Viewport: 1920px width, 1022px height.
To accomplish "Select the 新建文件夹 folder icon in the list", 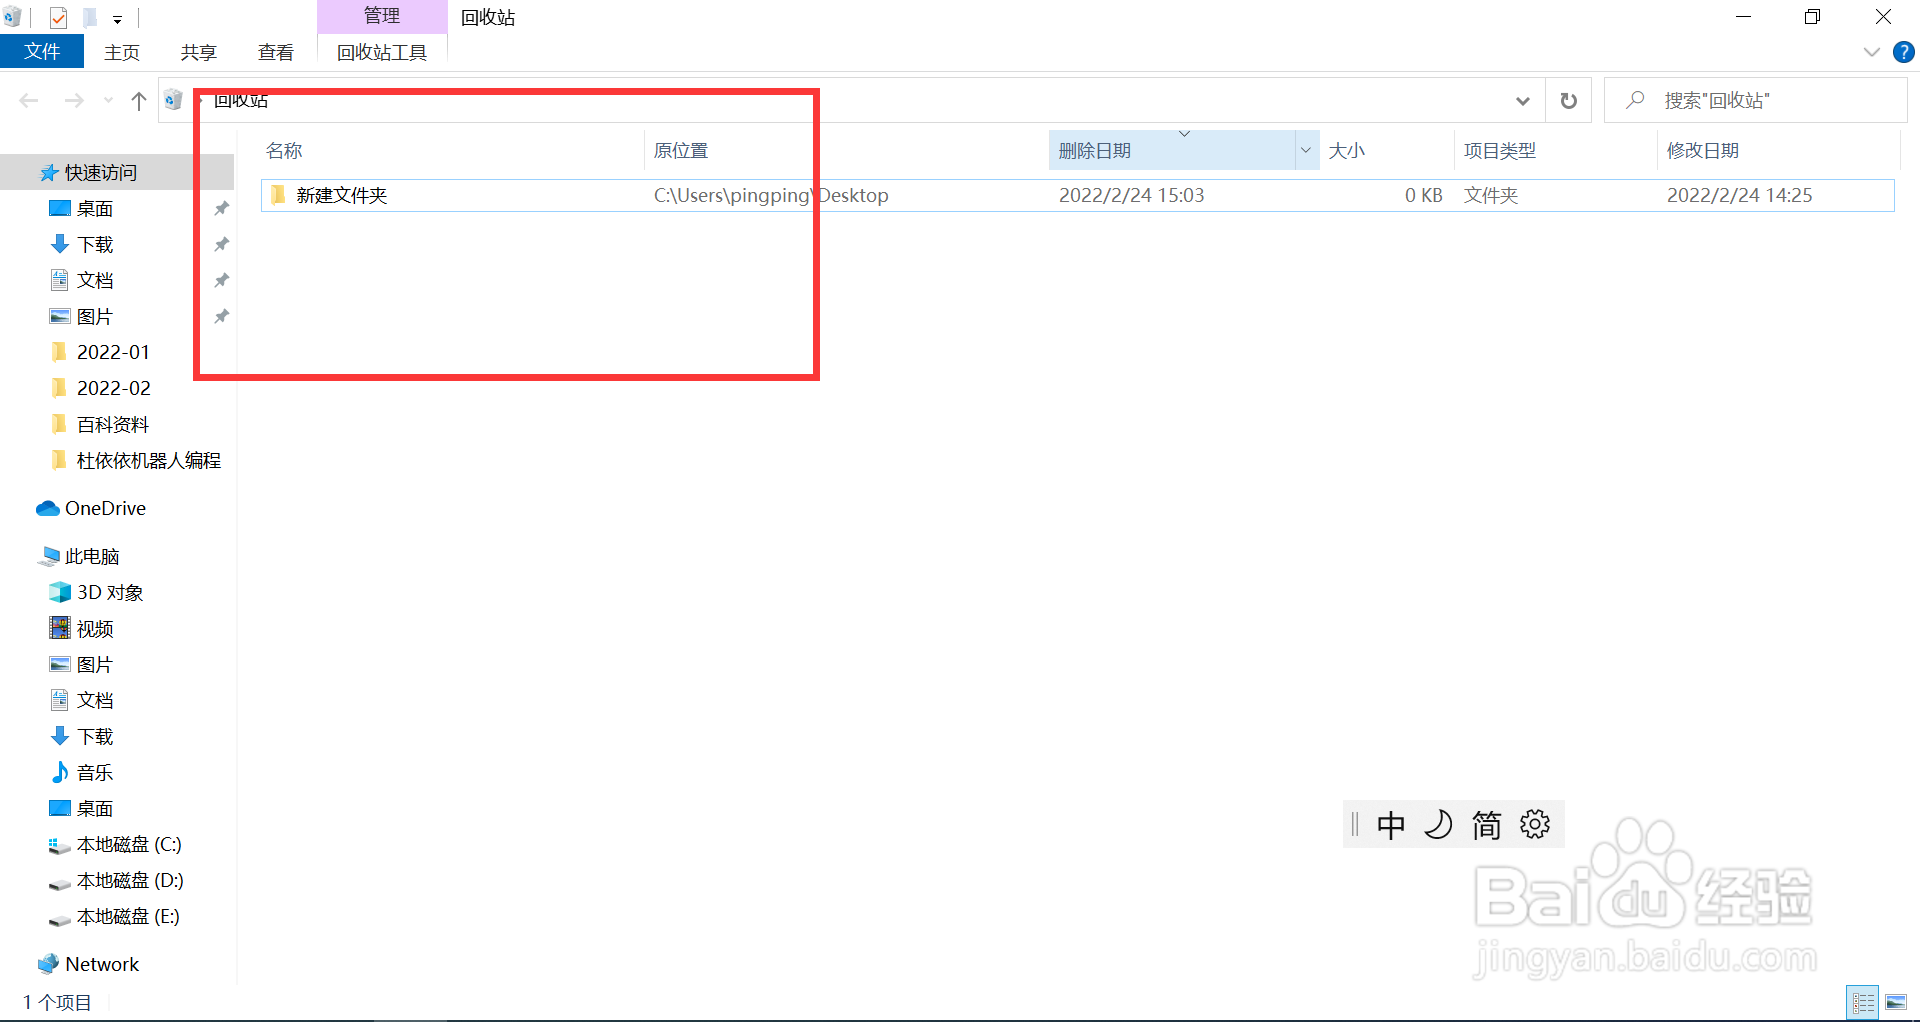I will click(278, 195).
